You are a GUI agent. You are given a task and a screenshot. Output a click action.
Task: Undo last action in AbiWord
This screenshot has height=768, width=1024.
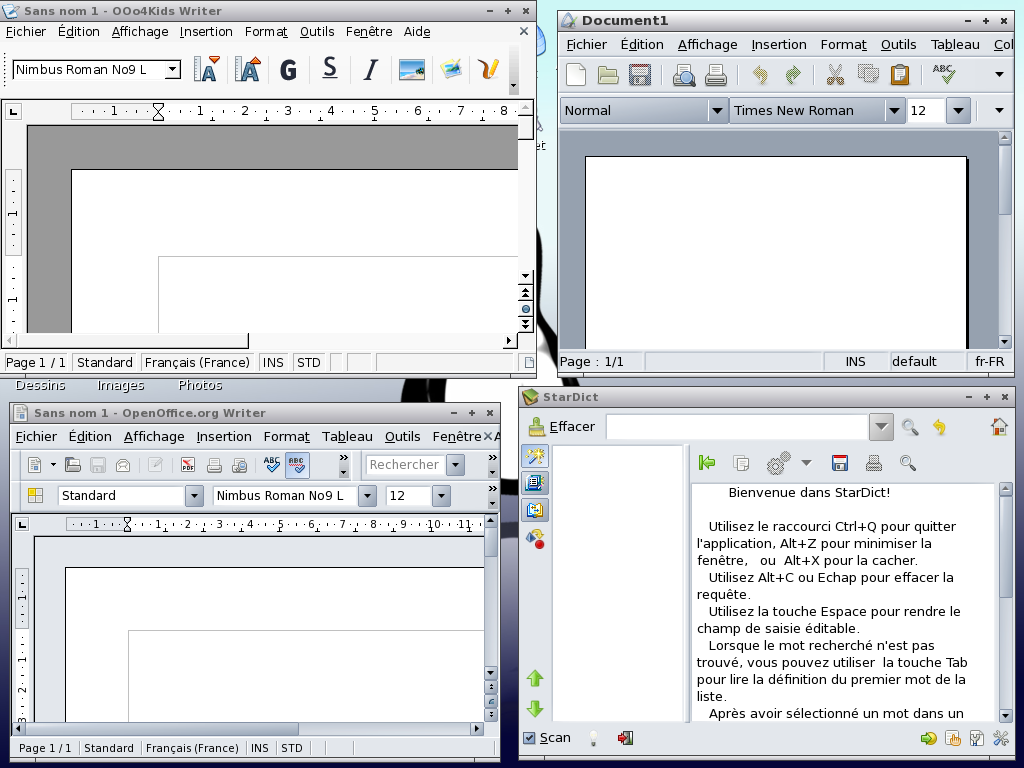(x=760, y=75)
